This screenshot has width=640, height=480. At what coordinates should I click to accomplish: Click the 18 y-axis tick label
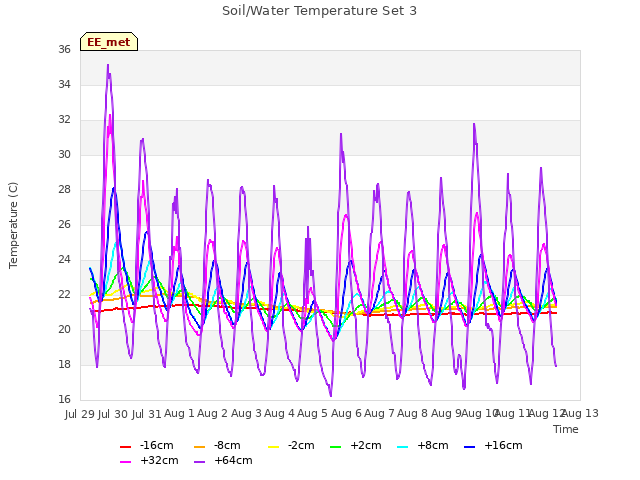pyautogui.click(x=64, y=364)
